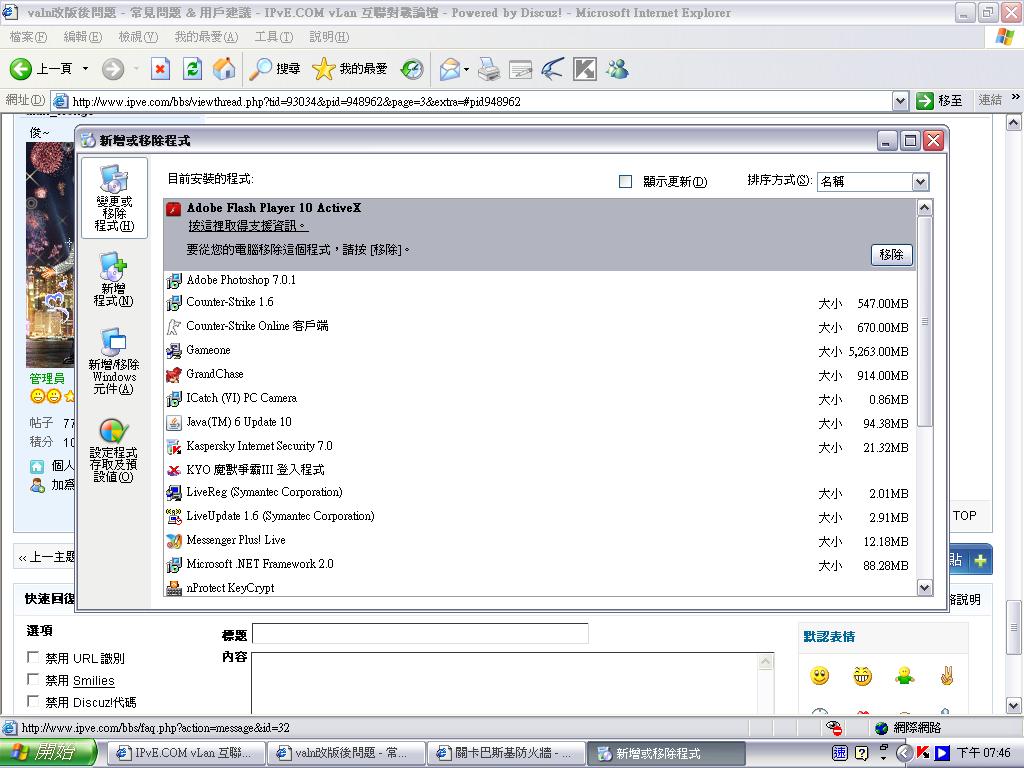Click the Kaspersky tray icon in taskbar
This screenshot has height=768, width=1024.
[923, 752]
